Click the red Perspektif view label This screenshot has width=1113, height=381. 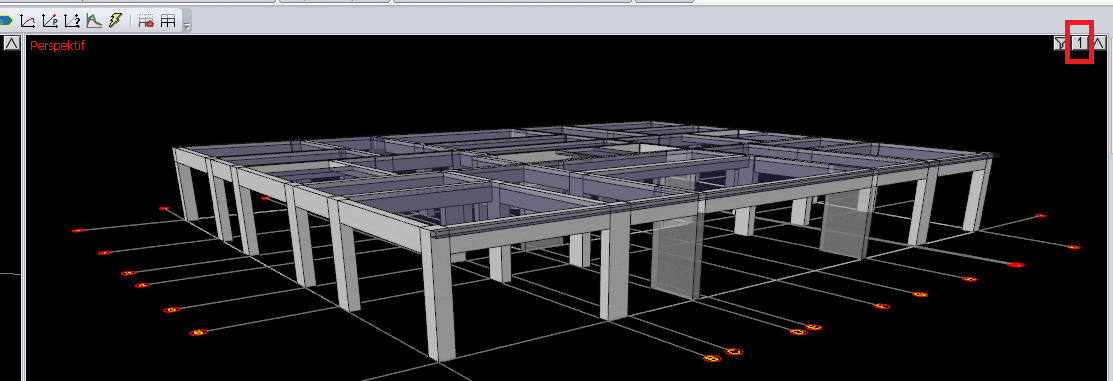click(57, 45)
